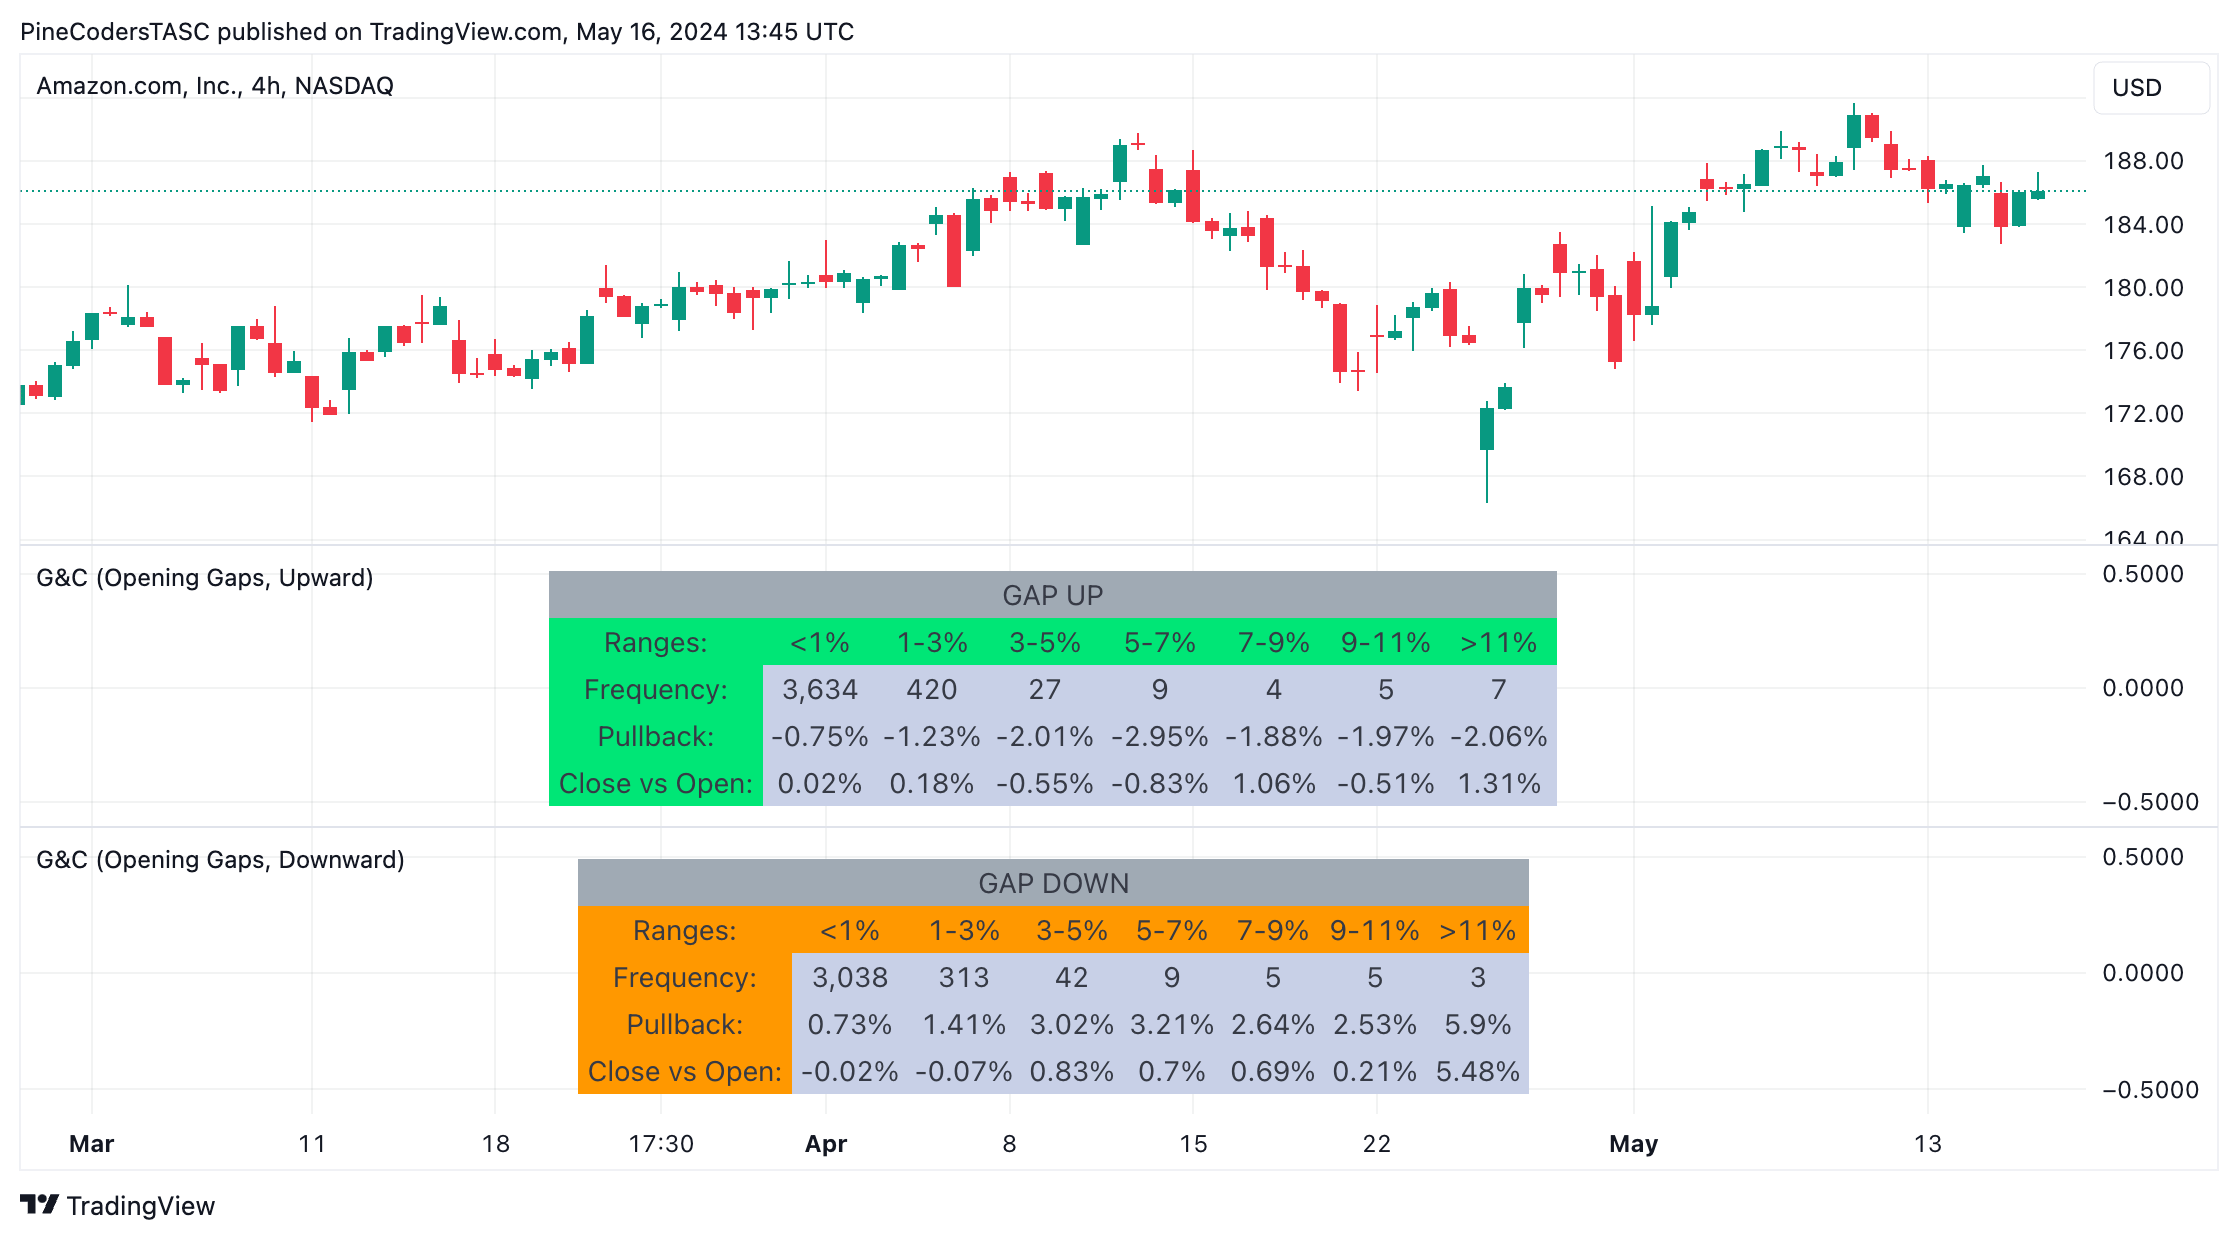
Task: Click the -2.95% pullback cell
Action: point(1160,736)
